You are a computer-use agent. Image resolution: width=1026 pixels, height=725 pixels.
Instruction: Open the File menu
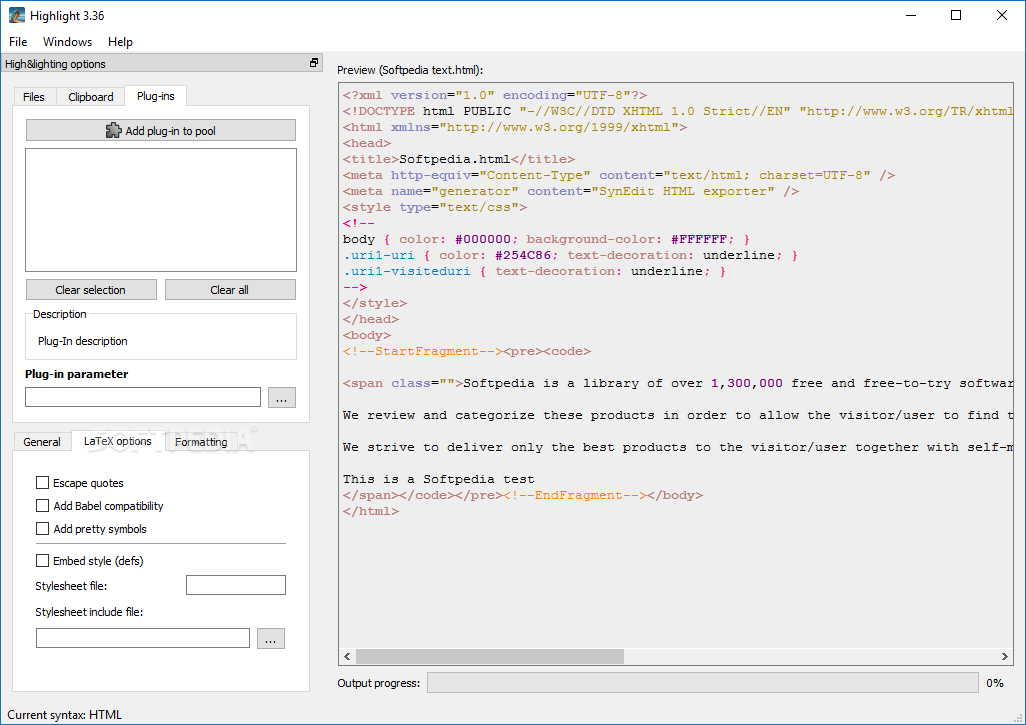point(18,42)
